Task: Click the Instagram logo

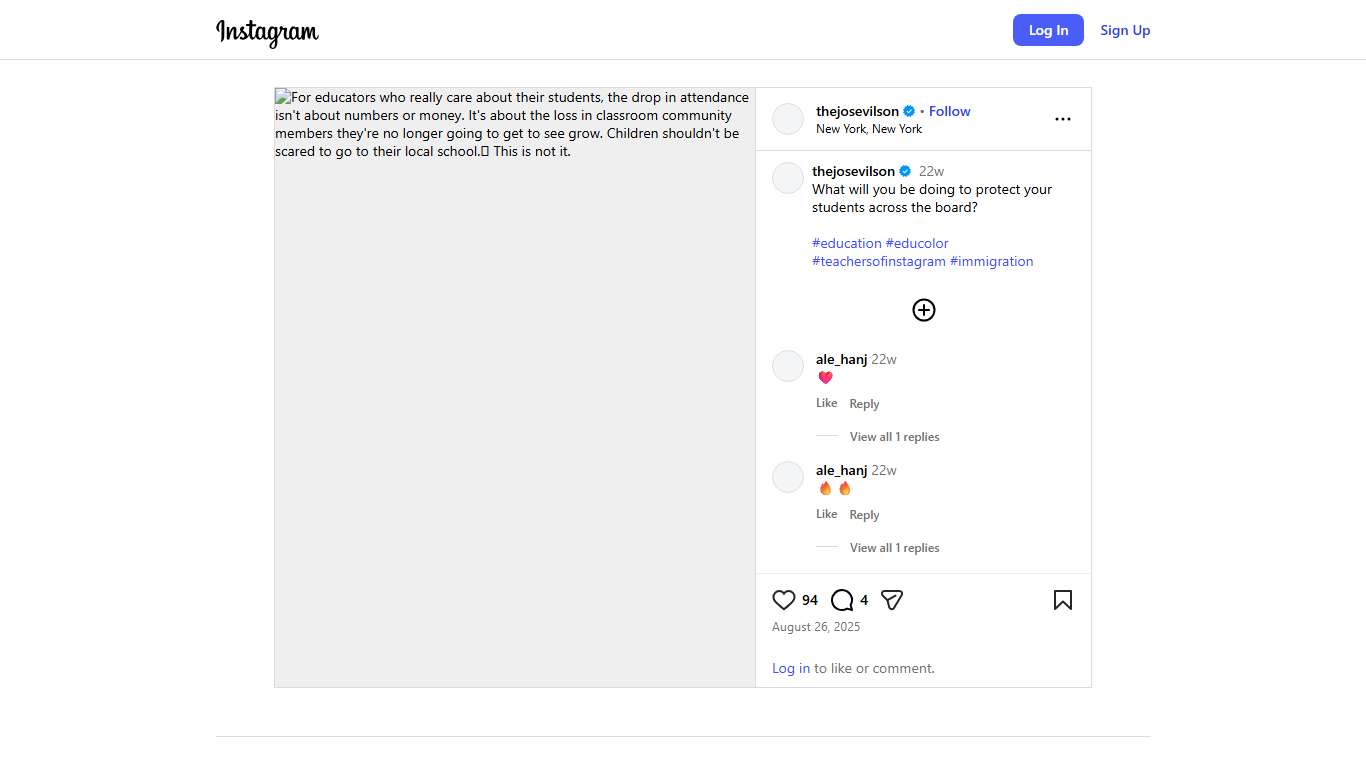Action: tap(267, 32)
